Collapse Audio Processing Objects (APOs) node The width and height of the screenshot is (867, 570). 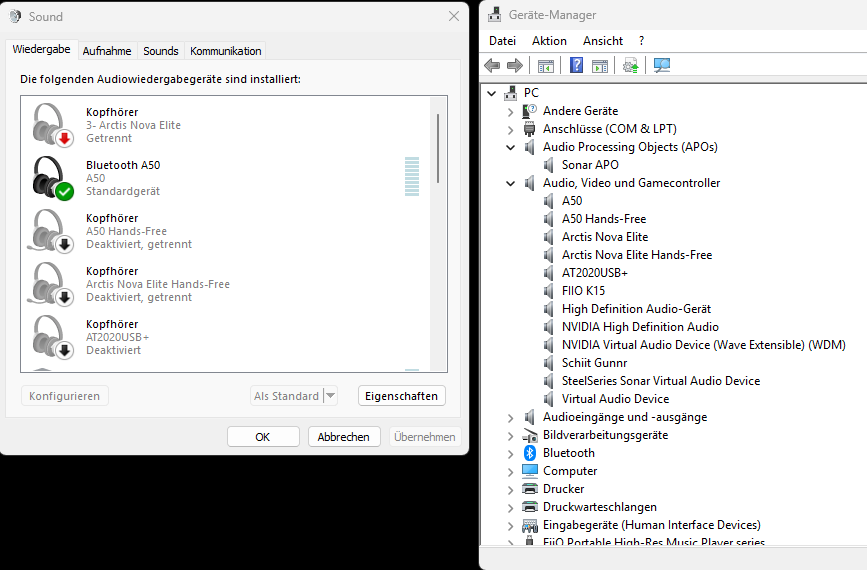pos(510,147)
